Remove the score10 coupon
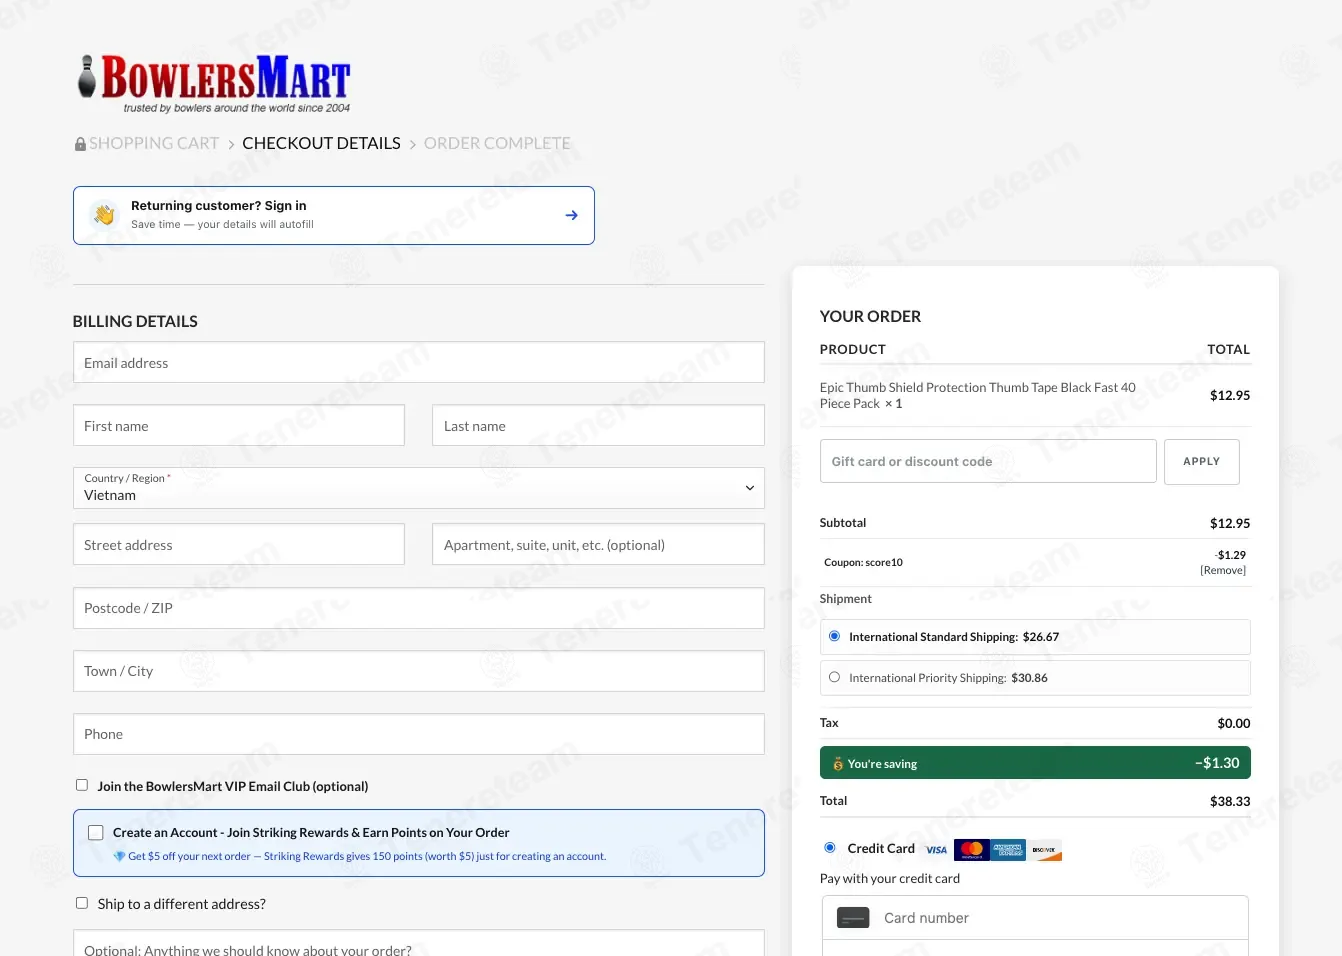The width and height of the screenshot is (1342, 956). click(x=1223, y=570)
